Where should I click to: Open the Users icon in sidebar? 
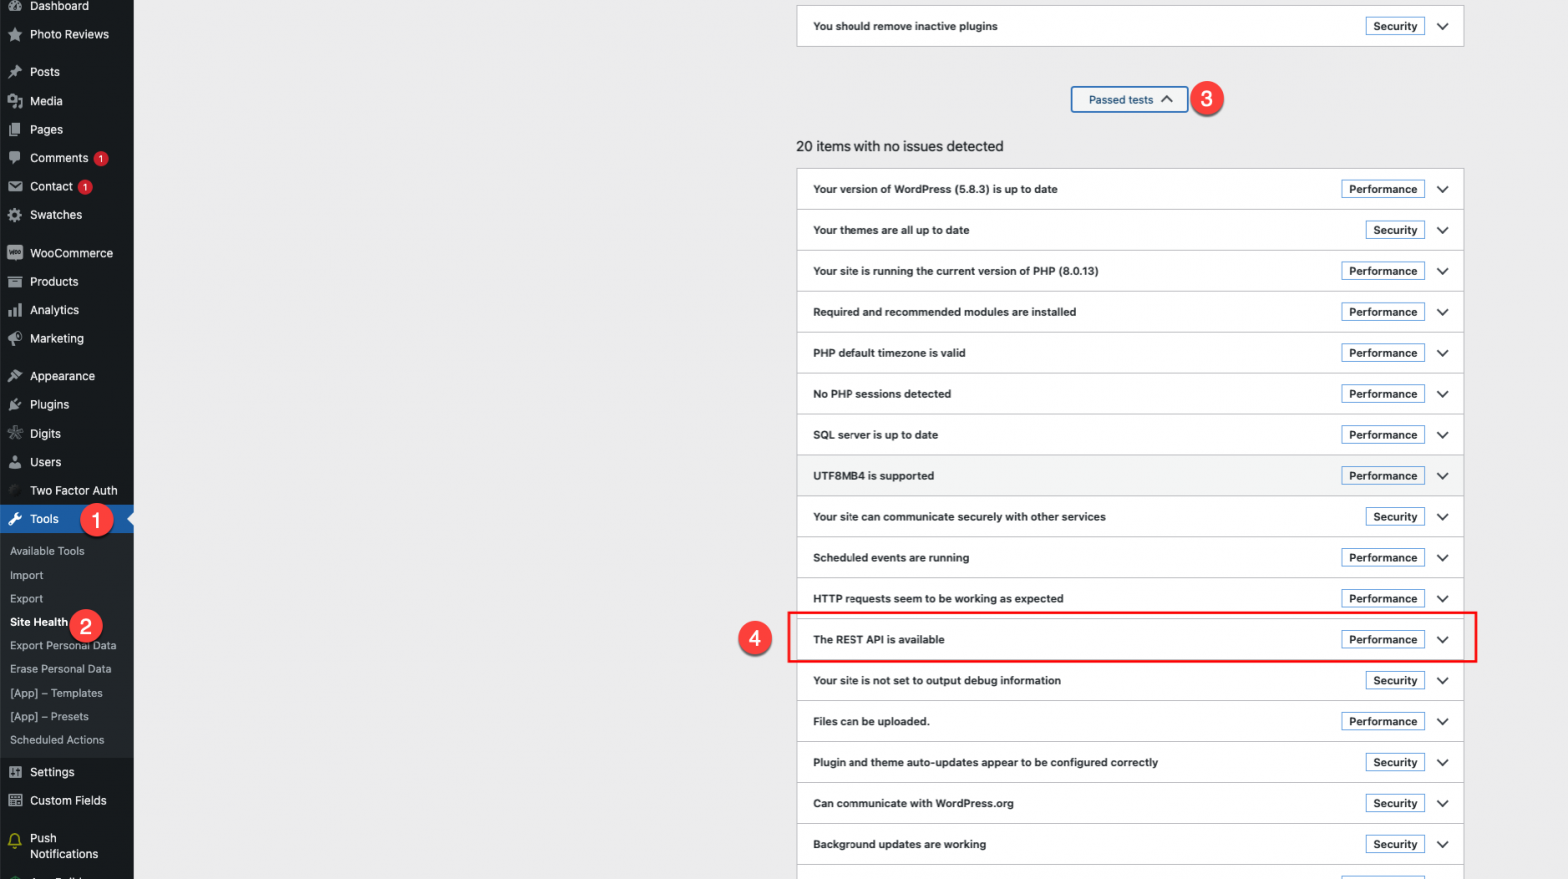[14, 461]
